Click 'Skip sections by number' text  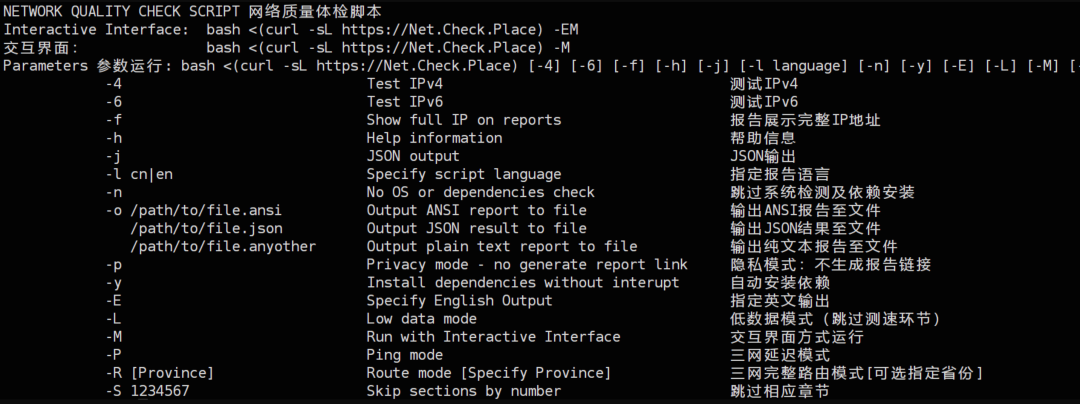(464, 391)
